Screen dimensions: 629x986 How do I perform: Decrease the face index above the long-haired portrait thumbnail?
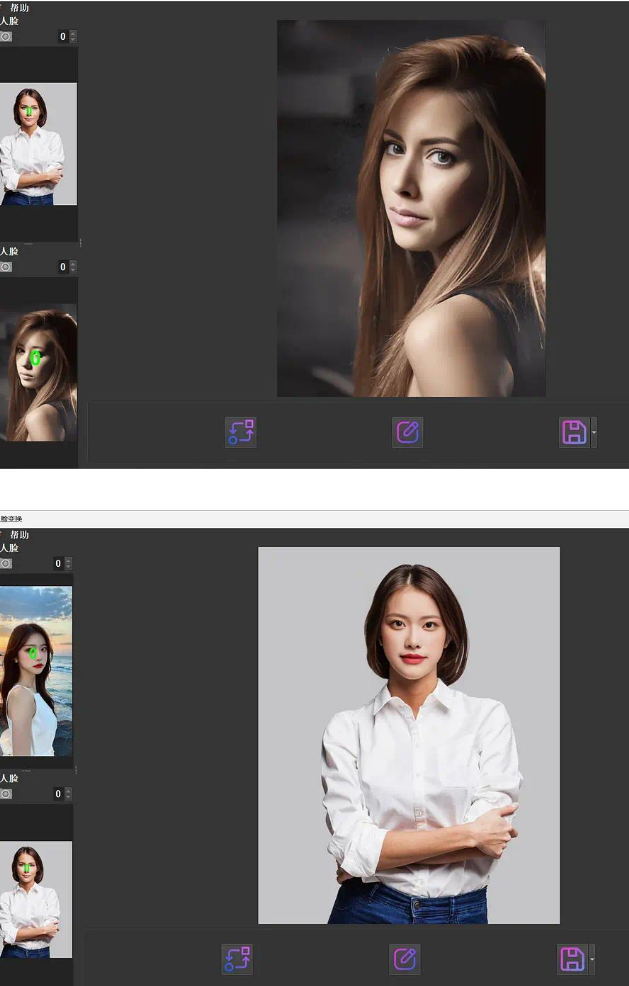click(73, 270)
